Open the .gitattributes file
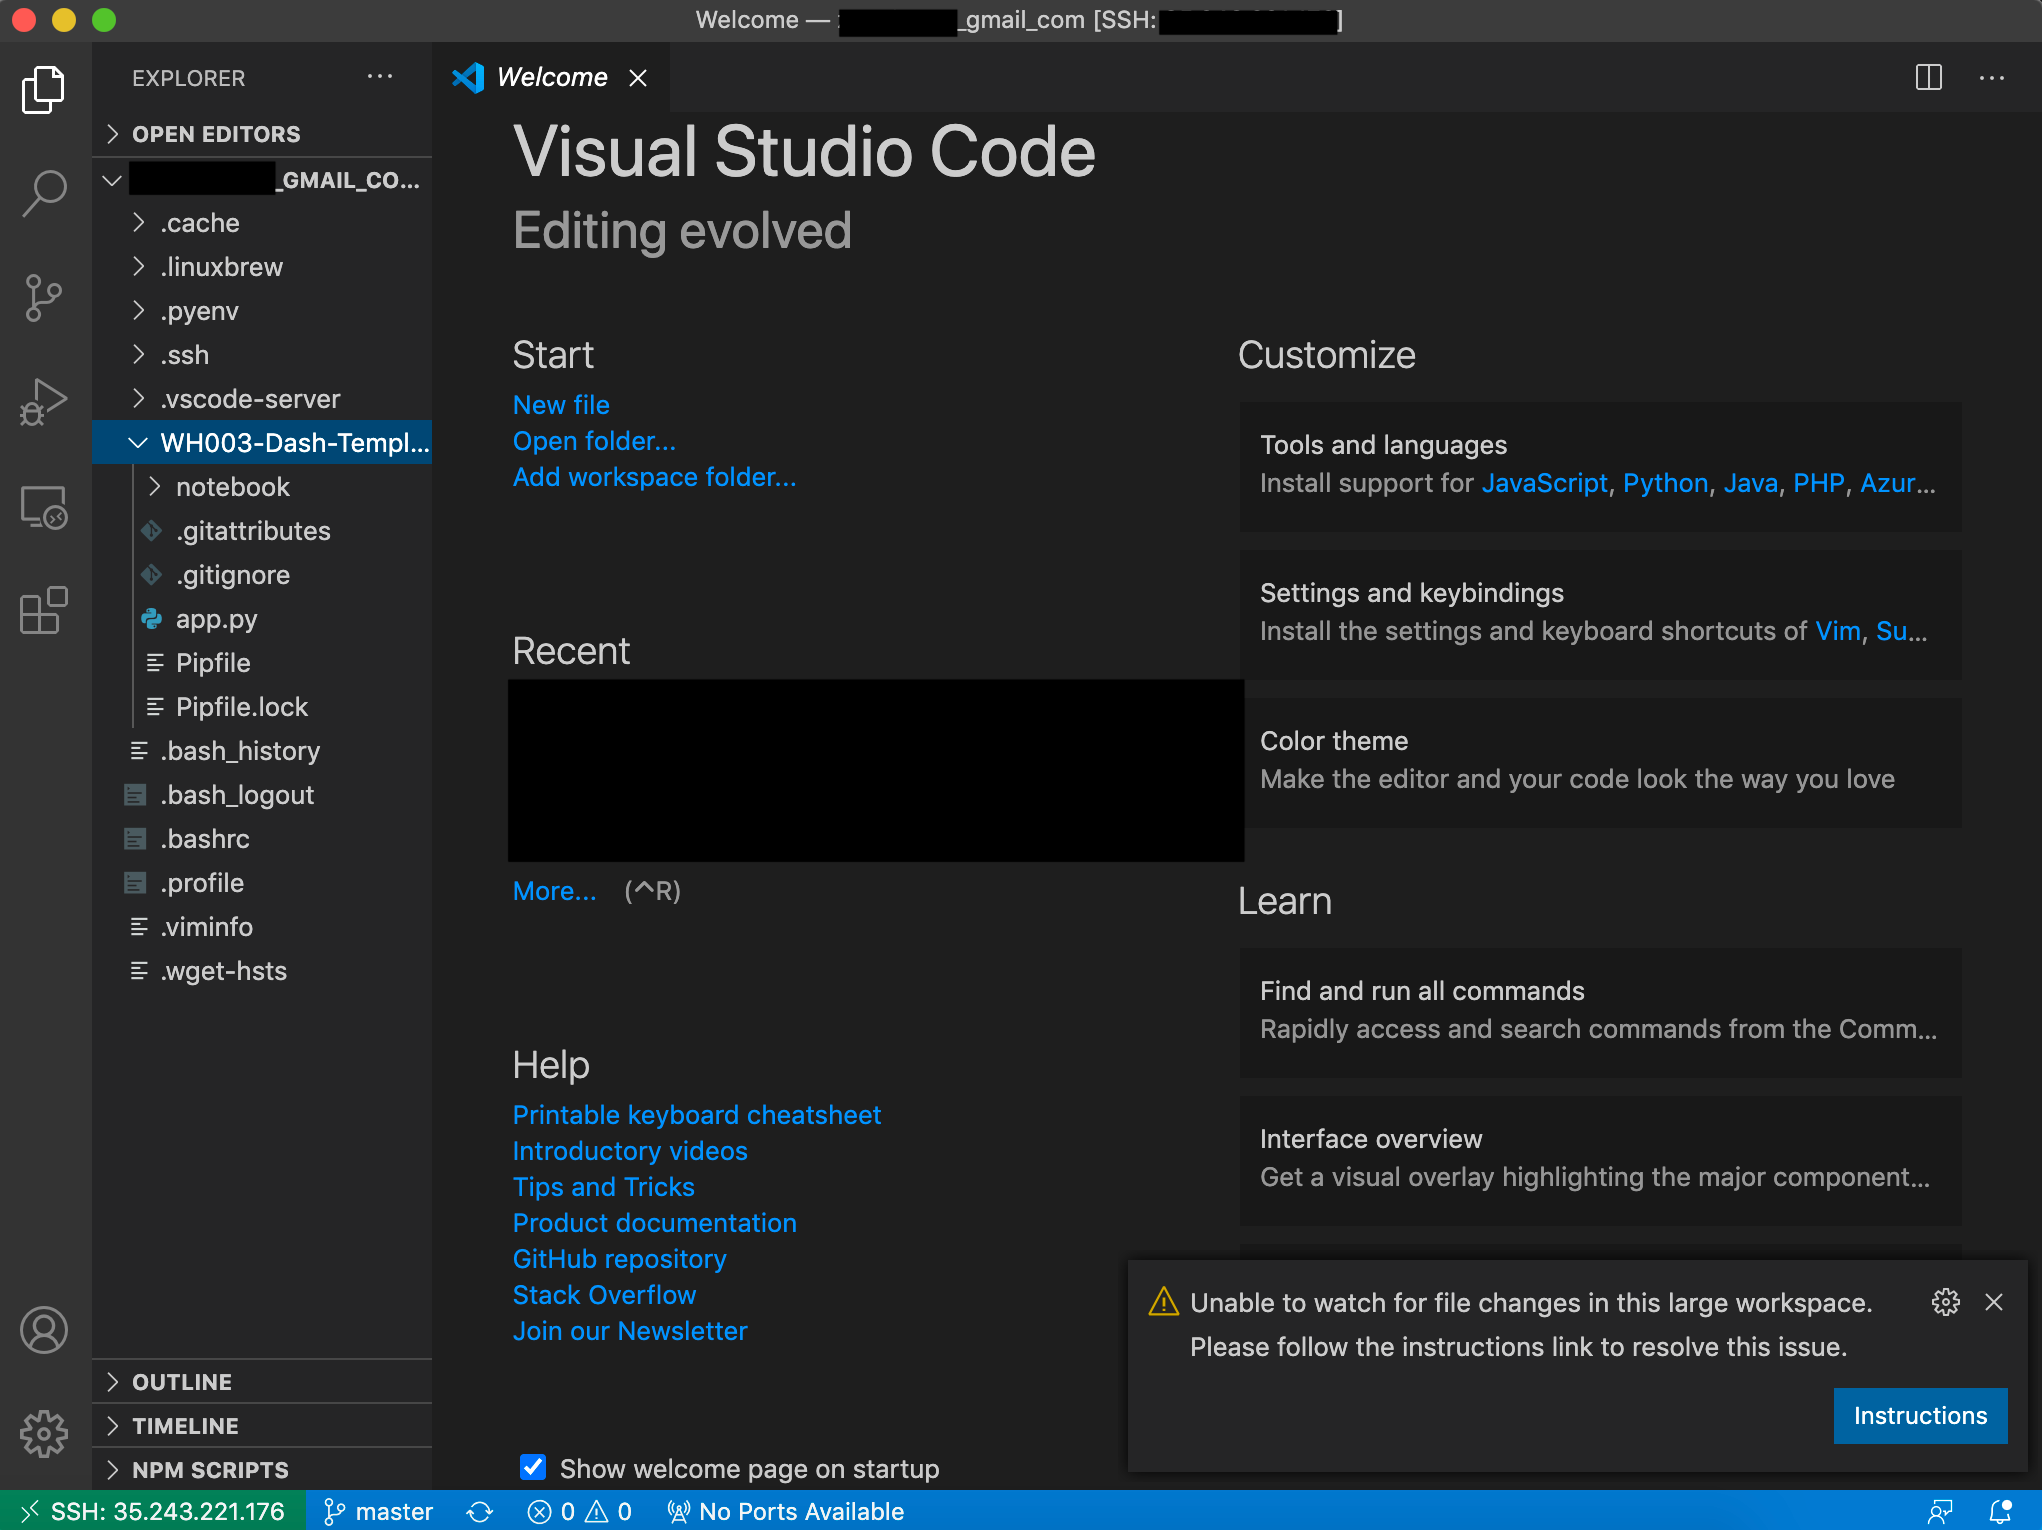Viewport: 2042px width, 1530px height. (x=262, y=531)
